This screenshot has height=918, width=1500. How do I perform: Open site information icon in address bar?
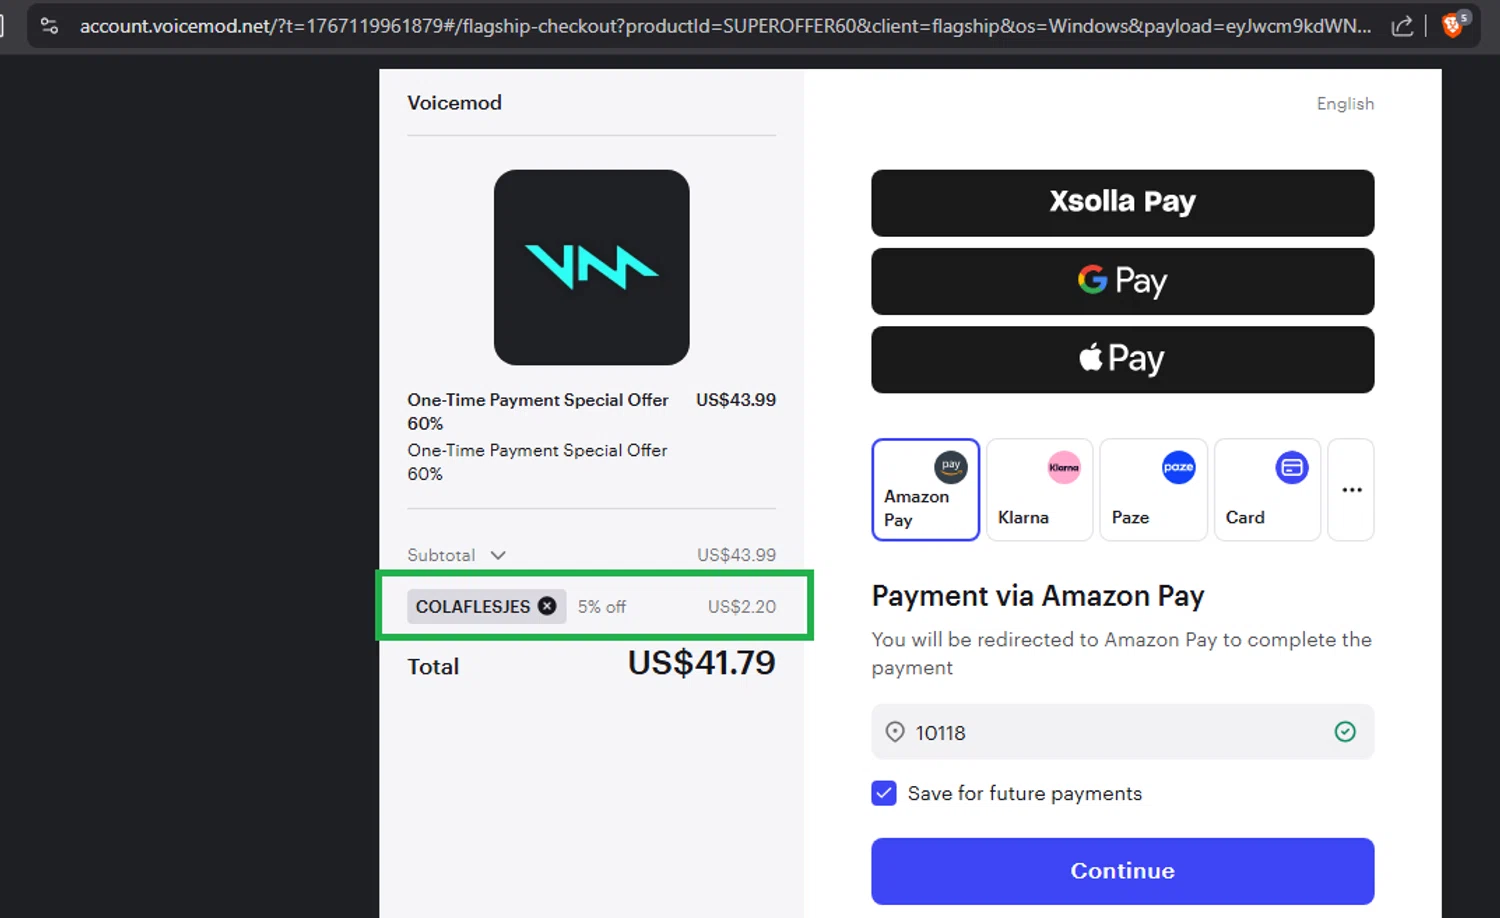click(x=49, y=26)
